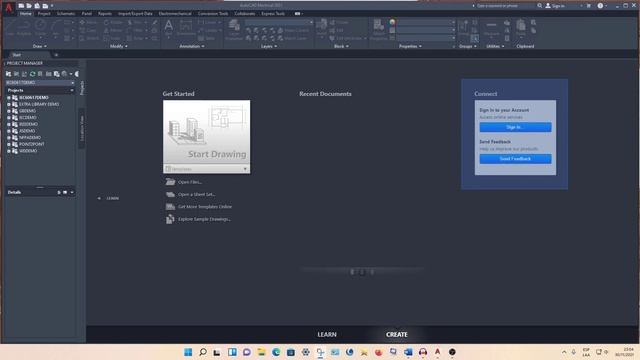Switch to the CREATE page at bottom
640x360 pixels.
pos(397,334)
